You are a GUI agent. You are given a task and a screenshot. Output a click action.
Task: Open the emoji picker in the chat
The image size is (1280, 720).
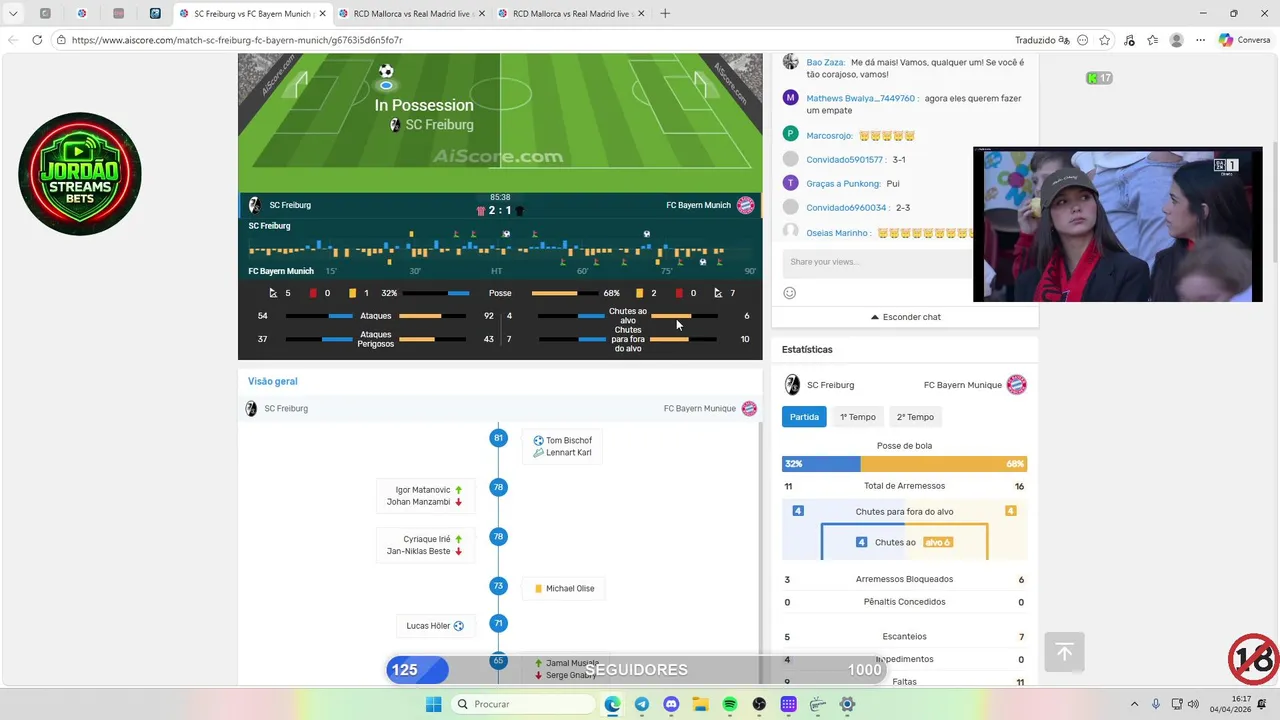click(789, 293)
